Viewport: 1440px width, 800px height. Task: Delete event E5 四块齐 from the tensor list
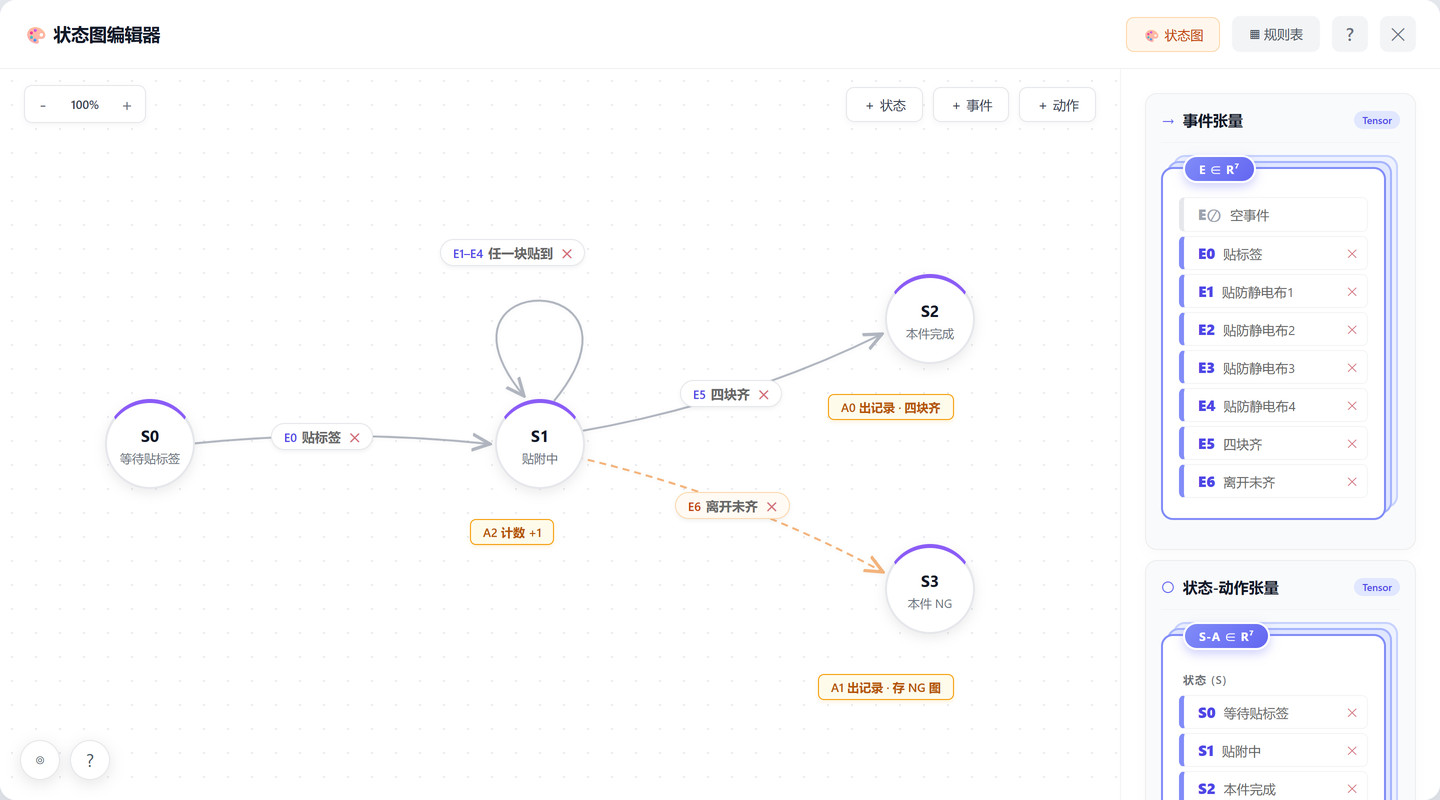coord(1352,444)
